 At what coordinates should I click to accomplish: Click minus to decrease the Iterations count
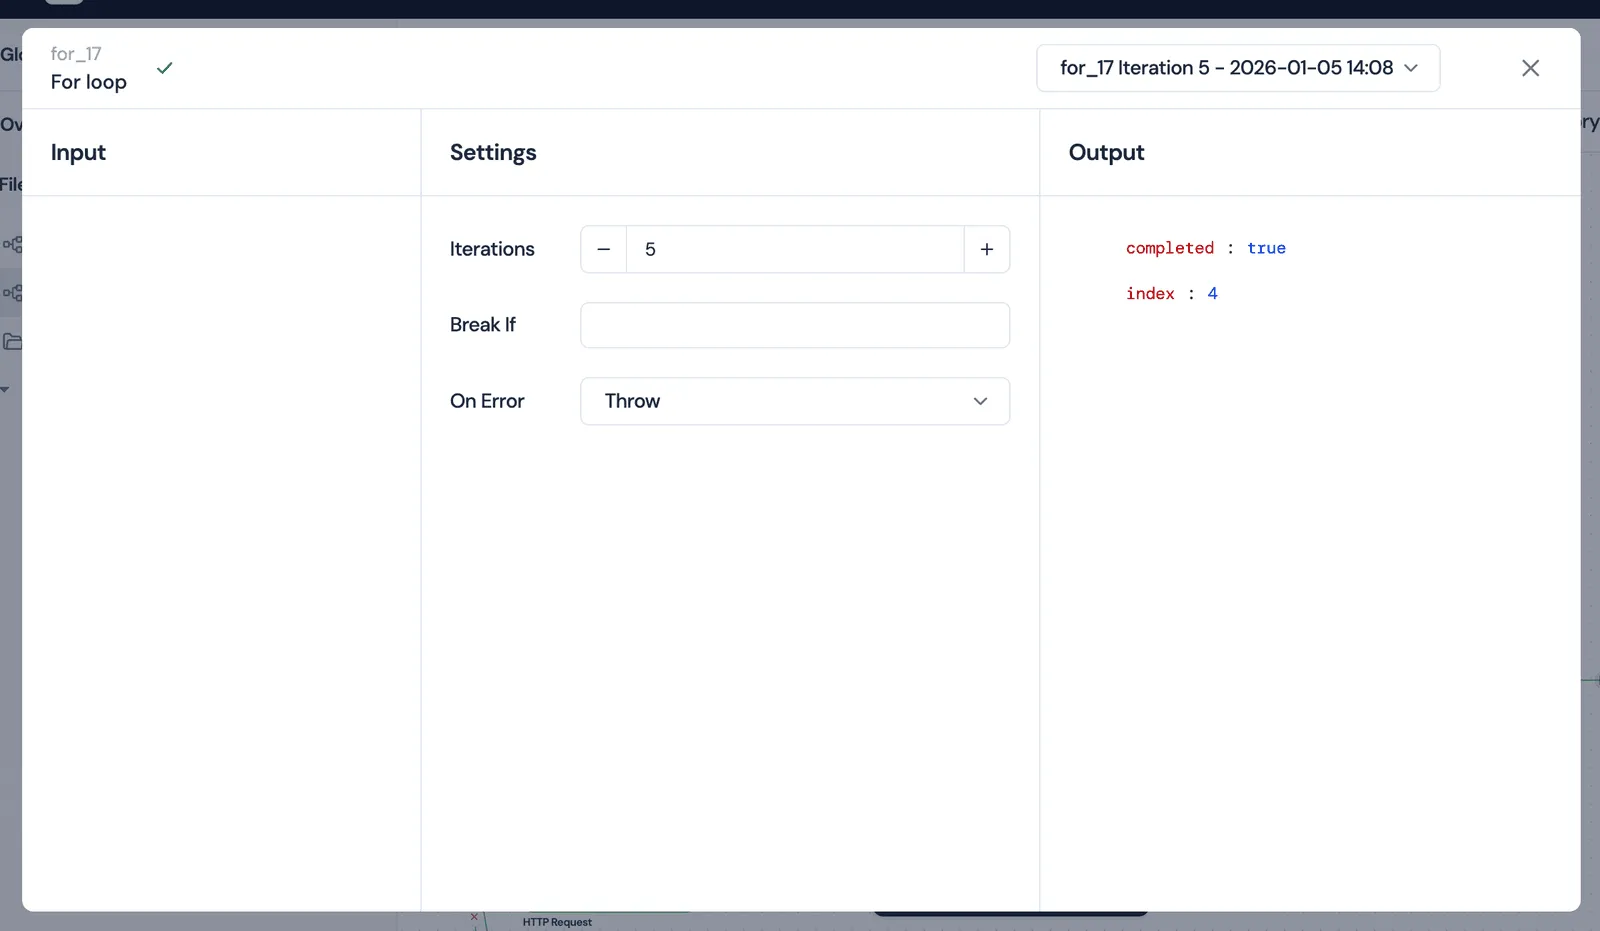(x=602, y=249)
